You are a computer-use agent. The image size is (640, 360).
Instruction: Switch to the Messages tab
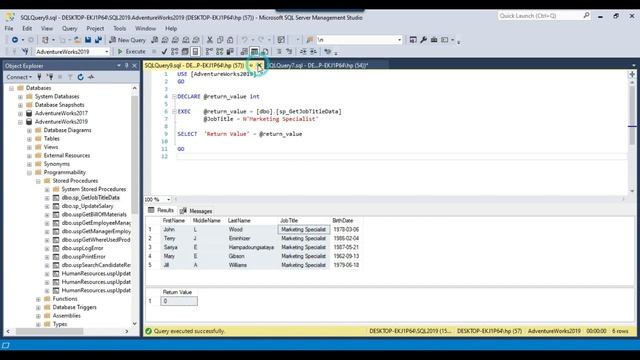196,211
